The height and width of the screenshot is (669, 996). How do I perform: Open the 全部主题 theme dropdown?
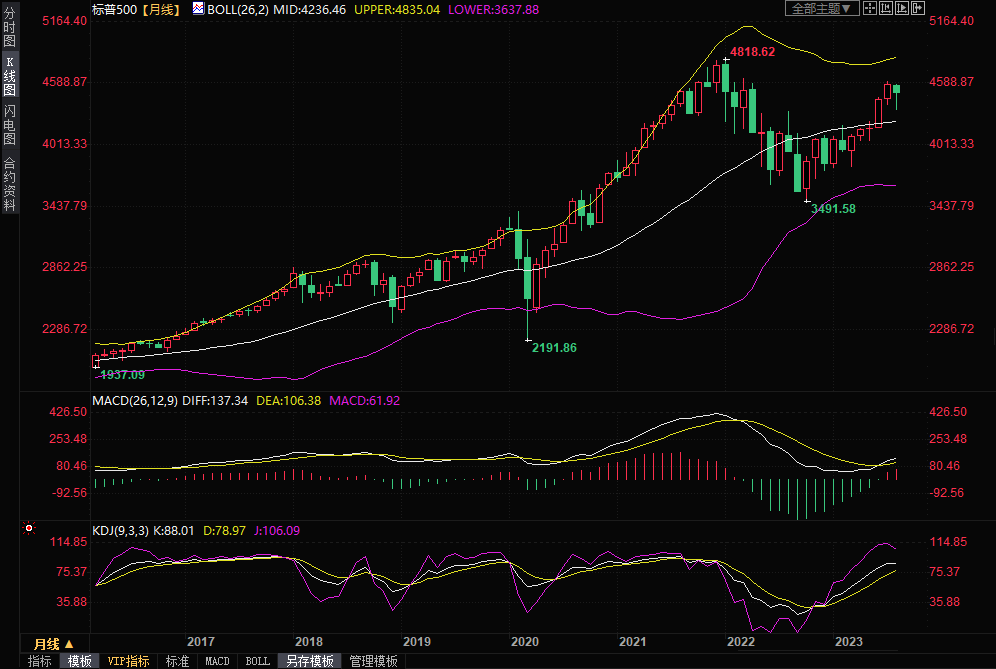click(822, 9)
